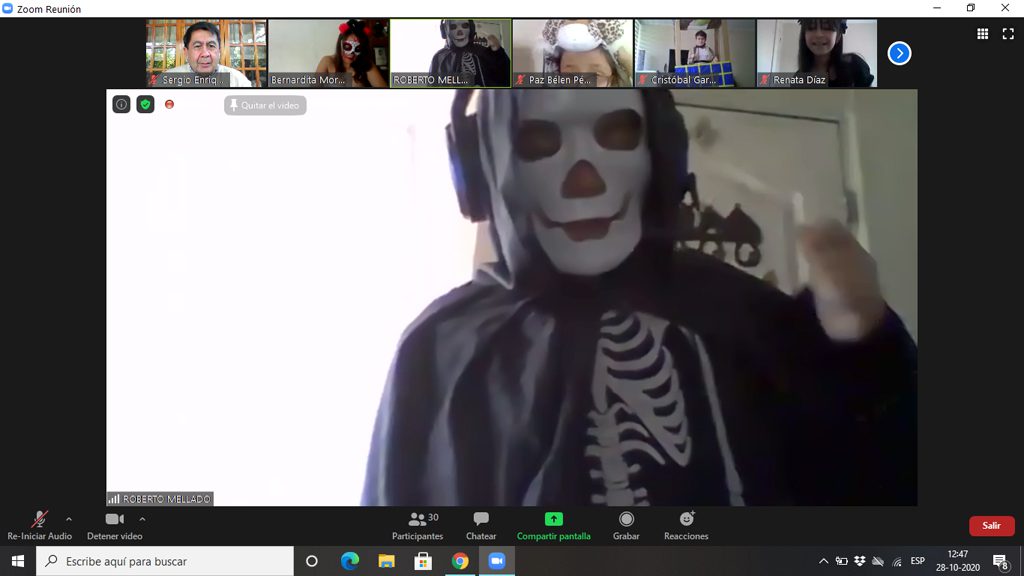
Task: Expand audio options arrow next to microphone
Action: tap(68, 519)
